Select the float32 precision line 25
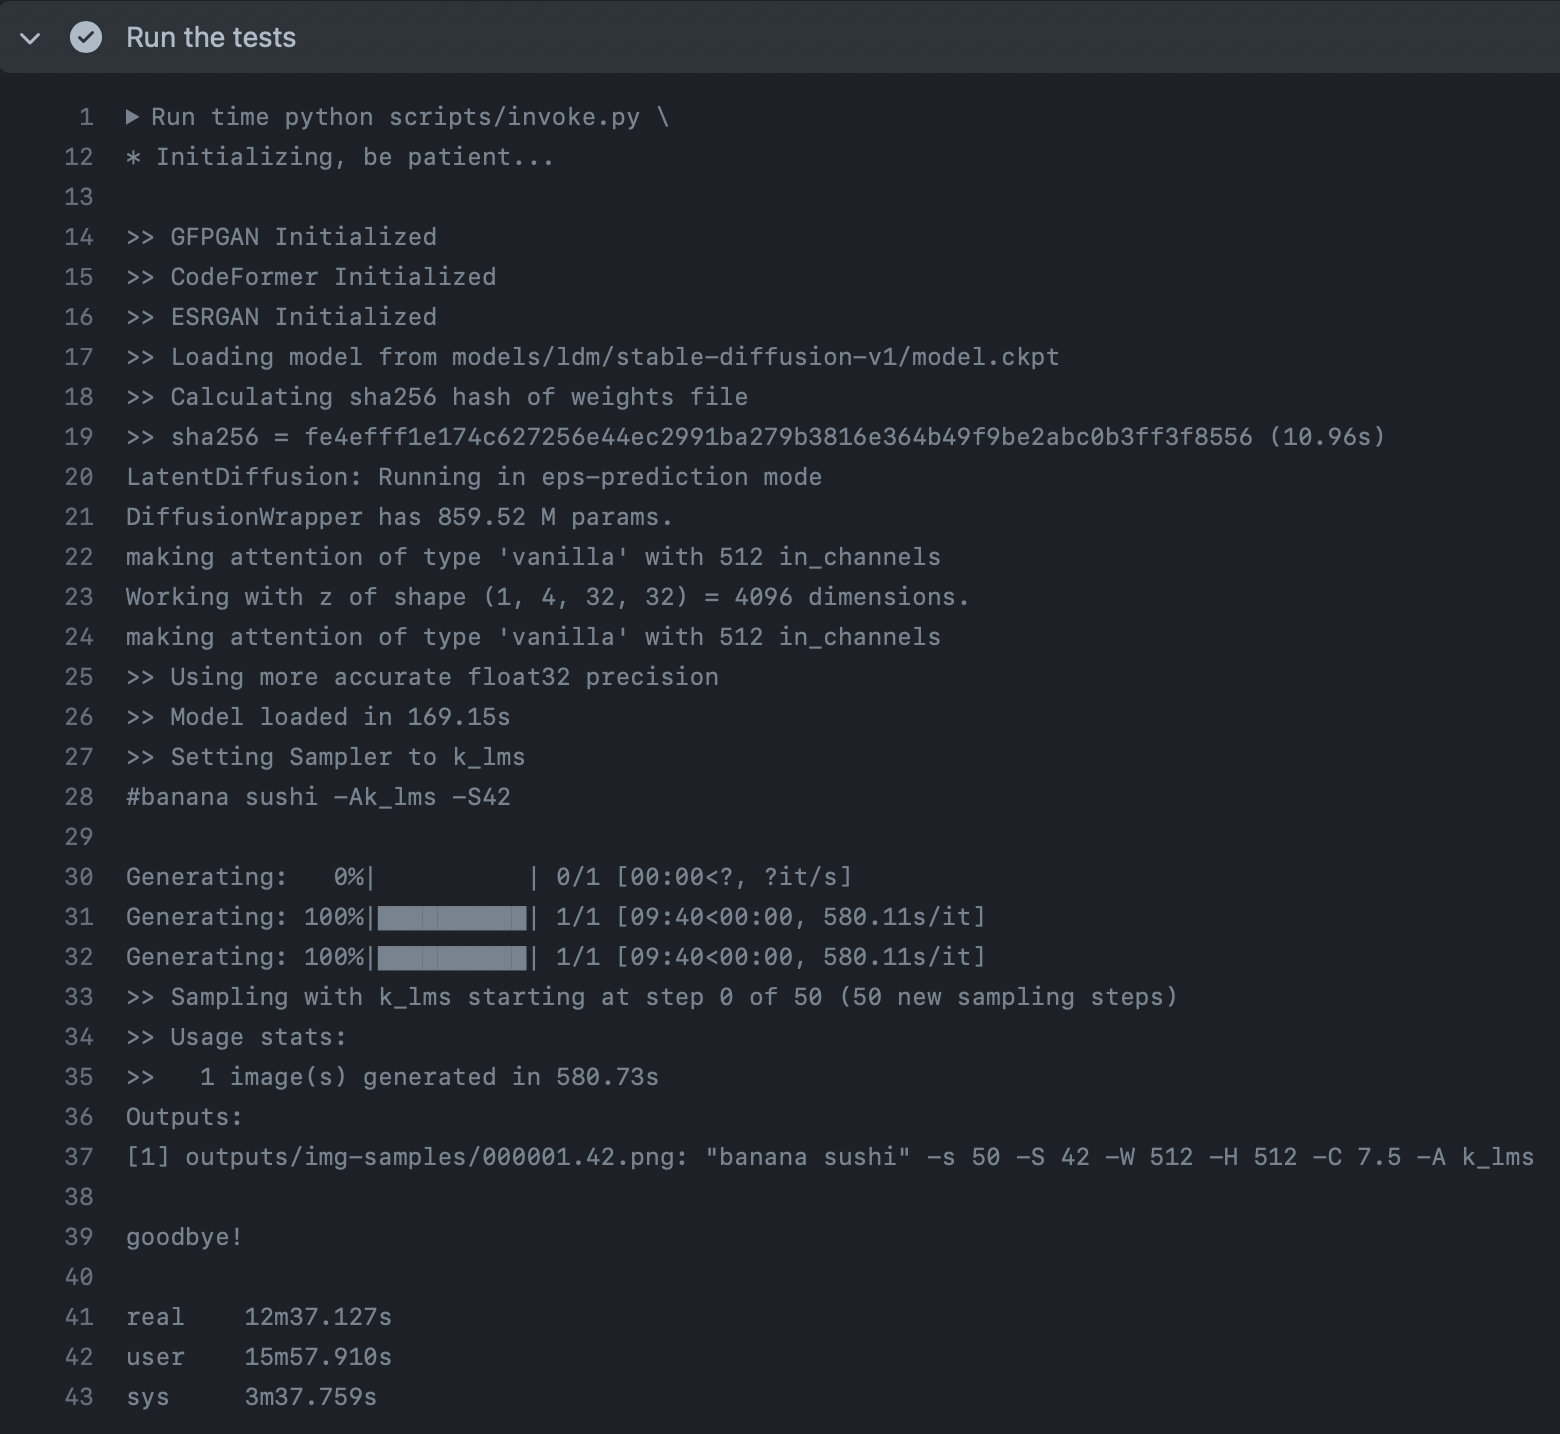Screen dimensions: 1560x1434 click(422, 677)
